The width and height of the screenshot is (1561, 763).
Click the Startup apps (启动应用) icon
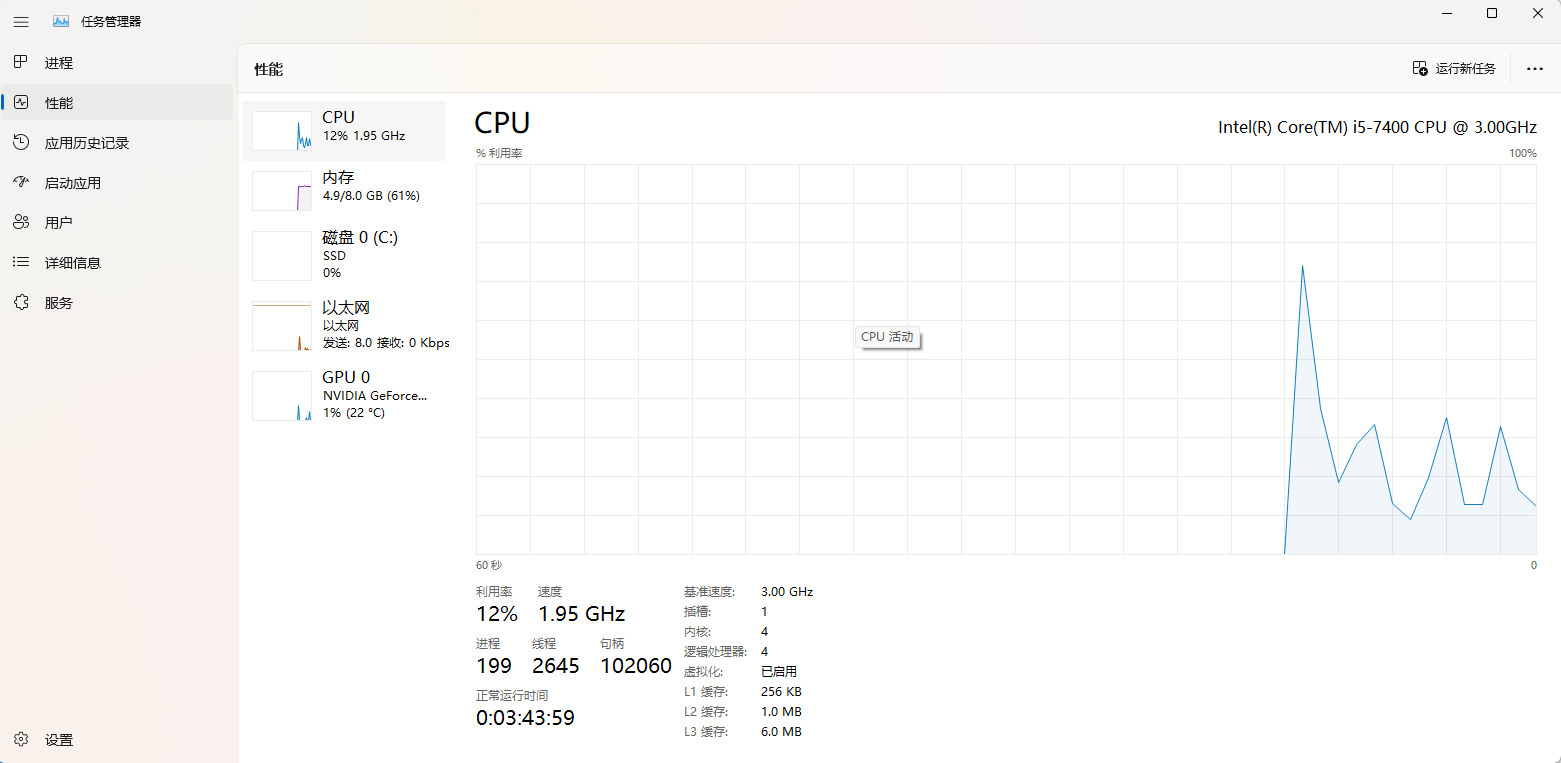[21, 183]
